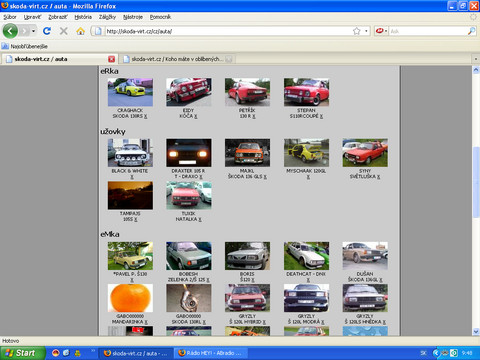Viewport: 480px width, 360px height.
Task: Open the Upraviť menu
Action: click(32, 17)
